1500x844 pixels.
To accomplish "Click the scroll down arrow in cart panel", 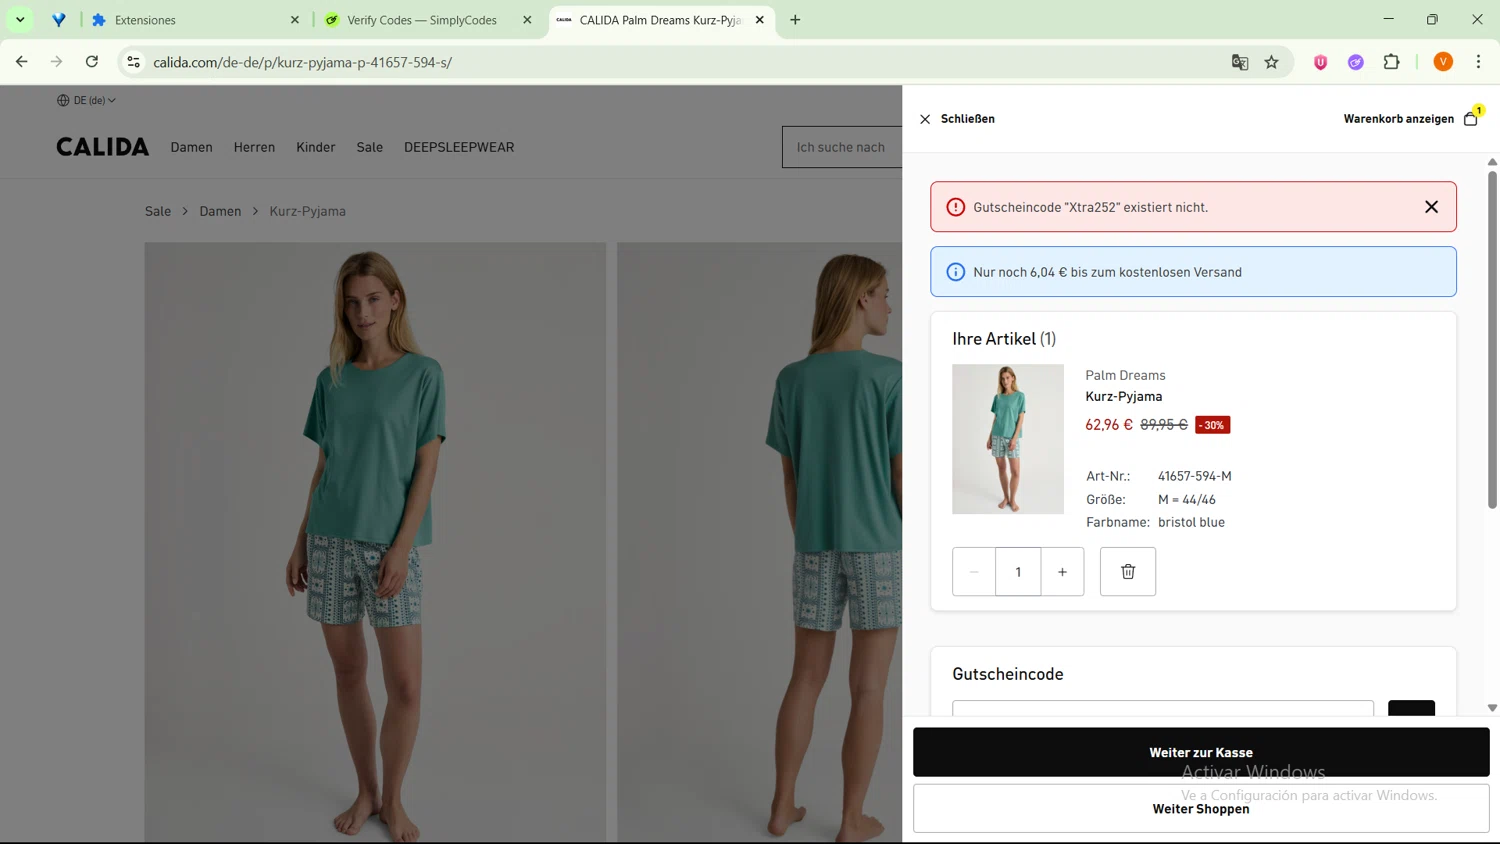I will pyautogui.click(x=1492, y=708).
